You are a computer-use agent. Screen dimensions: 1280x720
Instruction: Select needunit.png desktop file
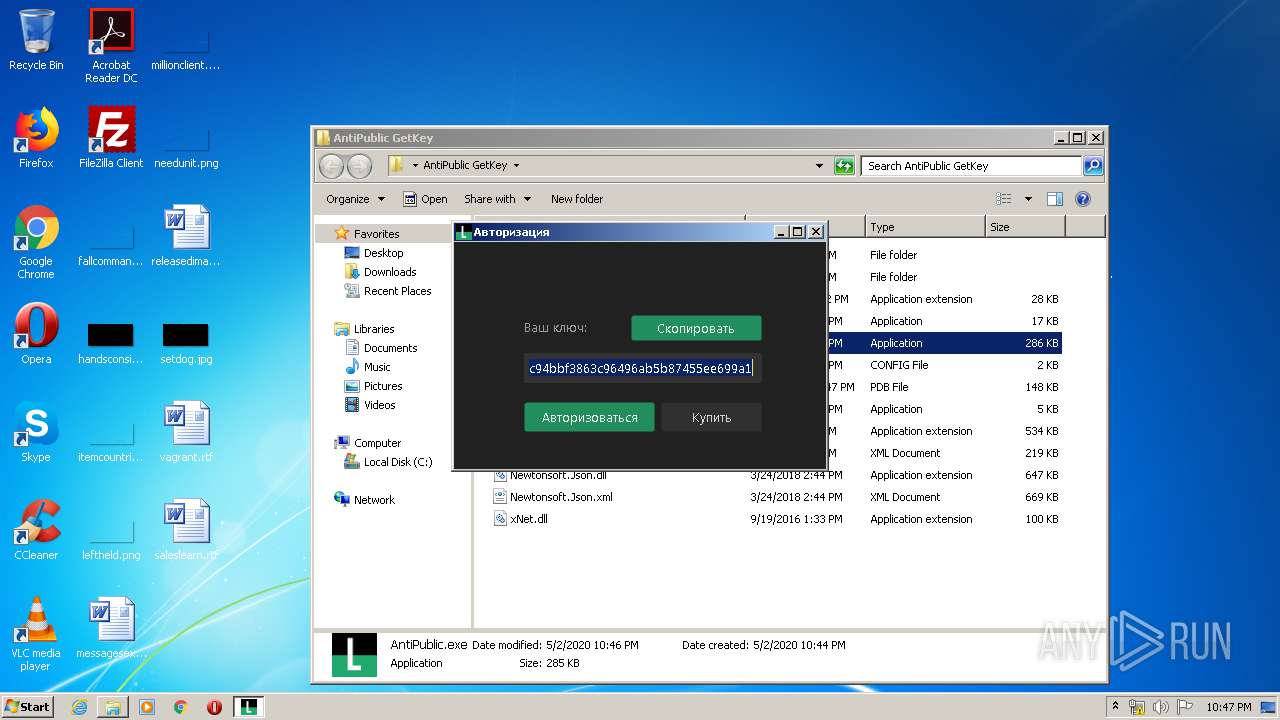point(186,146)
